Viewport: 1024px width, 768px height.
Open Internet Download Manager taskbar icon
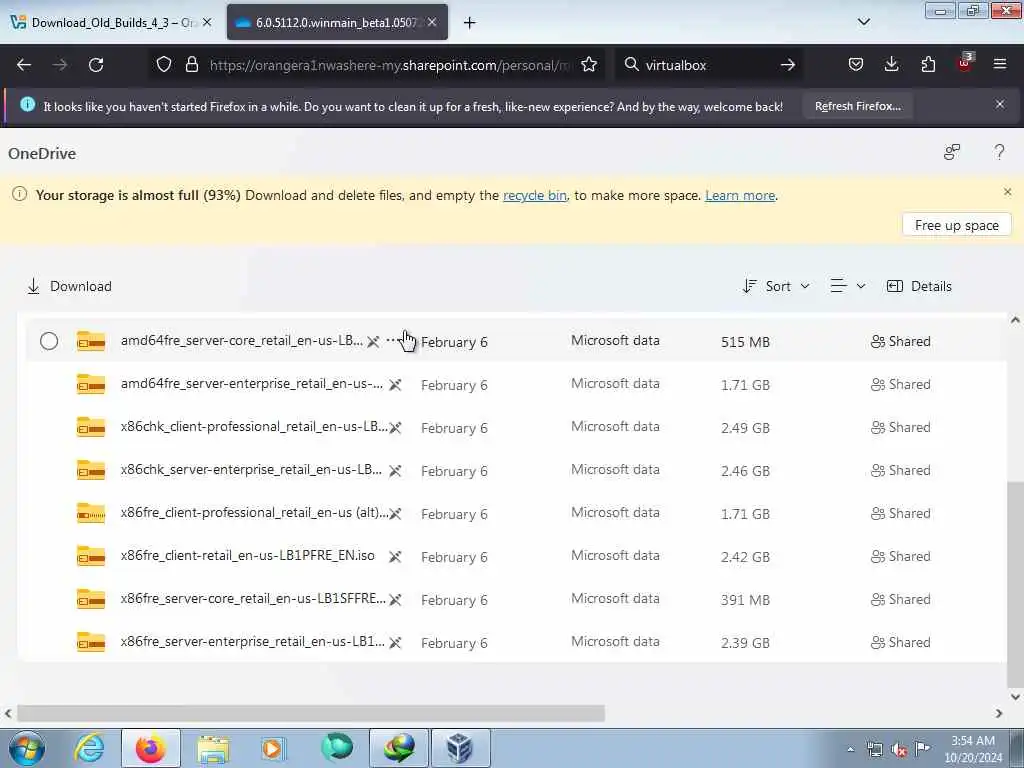398,748
